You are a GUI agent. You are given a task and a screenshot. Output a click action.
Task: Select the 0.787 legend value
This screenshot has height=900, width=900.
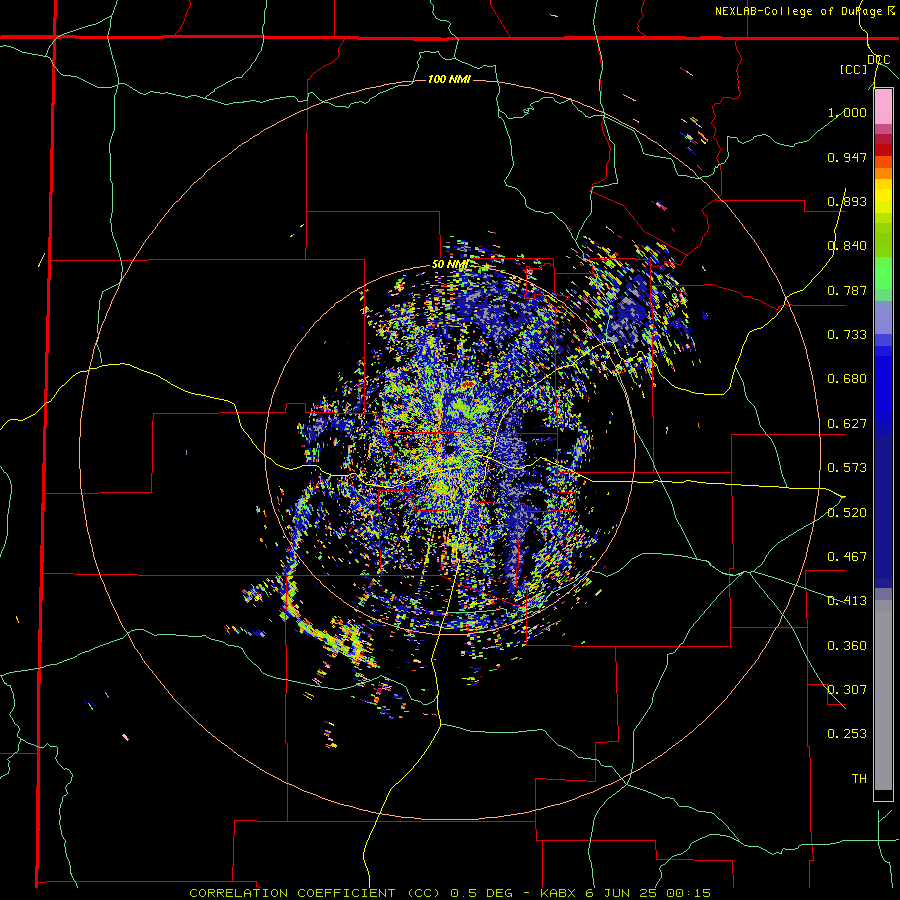847,290
